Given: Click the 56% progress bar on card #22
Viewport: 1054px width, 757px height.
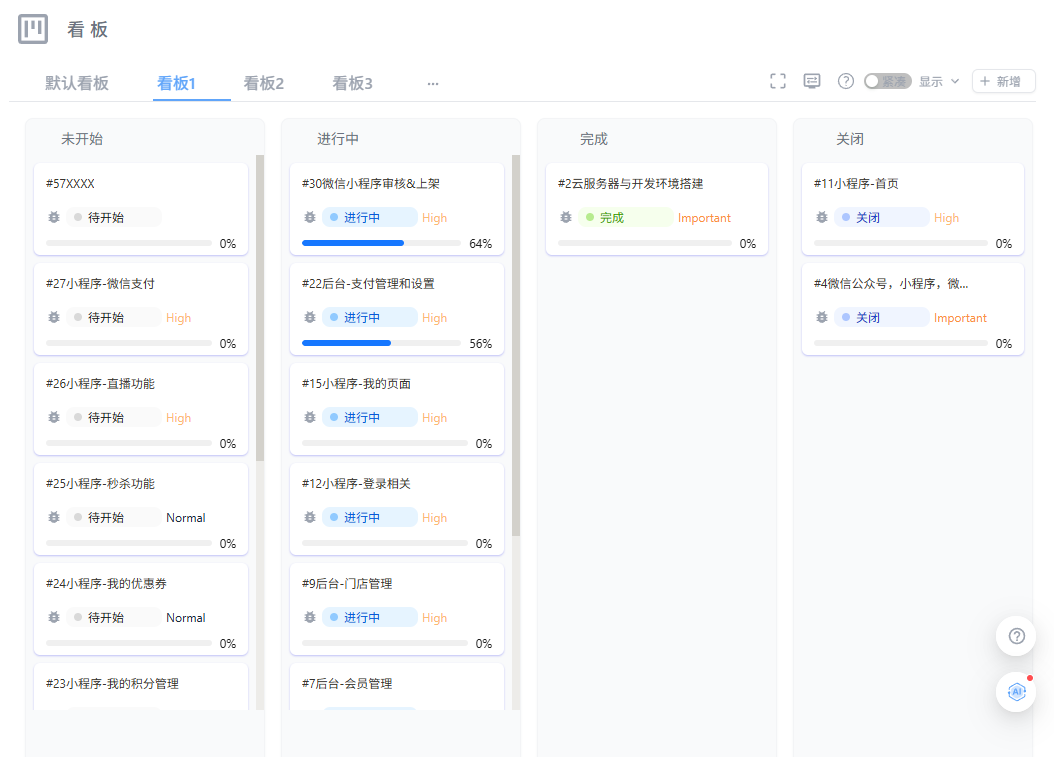Looking at the screenshot, I should point(381,343).
